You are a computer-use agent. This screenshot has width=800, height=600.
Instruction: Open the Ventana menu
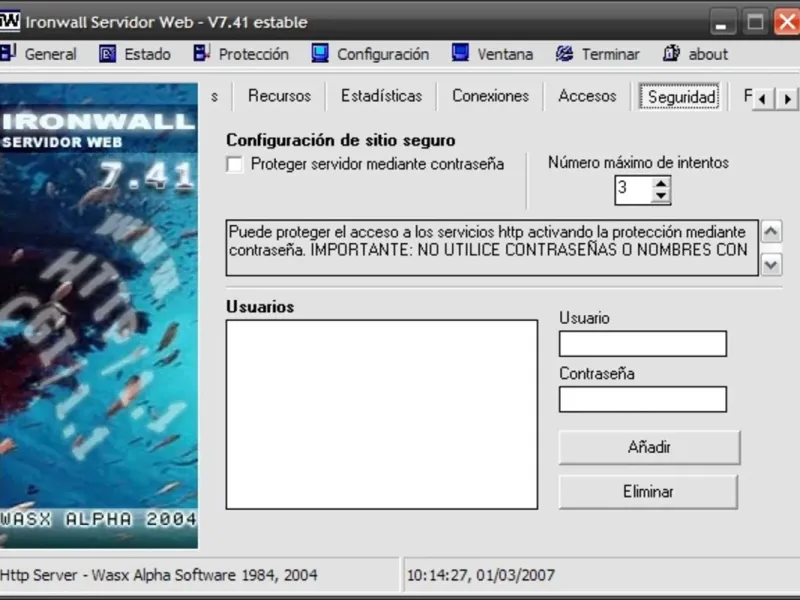point(505,54)
